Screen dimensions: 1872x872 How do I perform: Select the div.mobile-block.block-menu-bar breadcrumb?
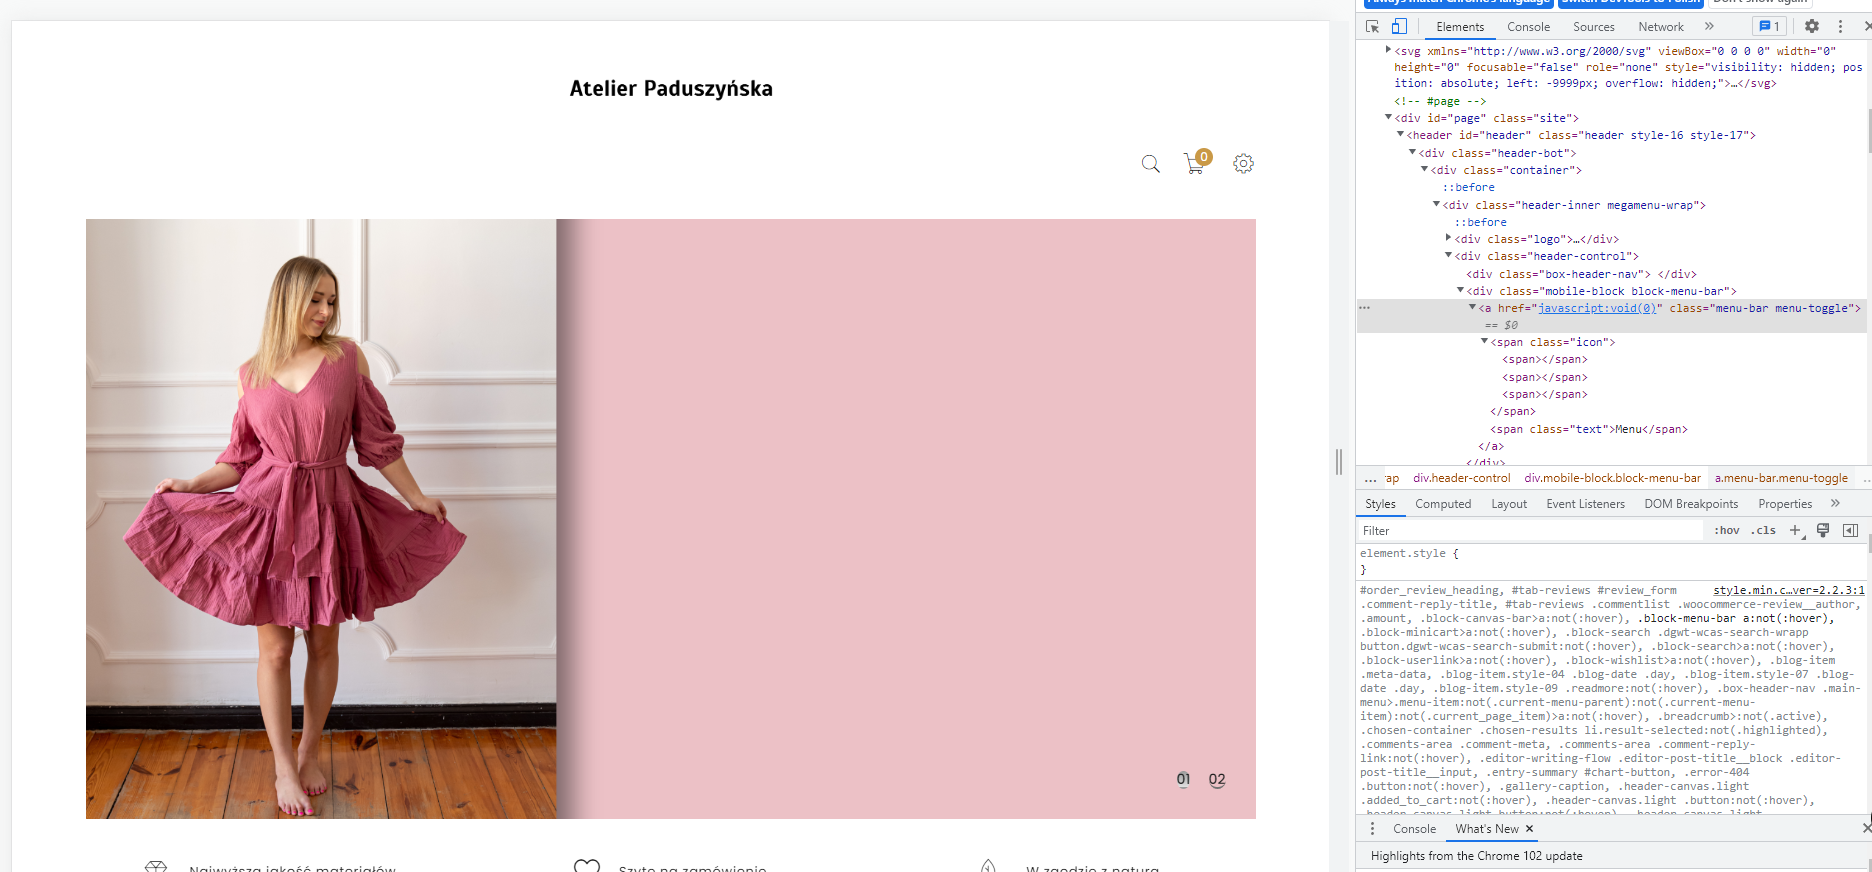coord(1612,478)
